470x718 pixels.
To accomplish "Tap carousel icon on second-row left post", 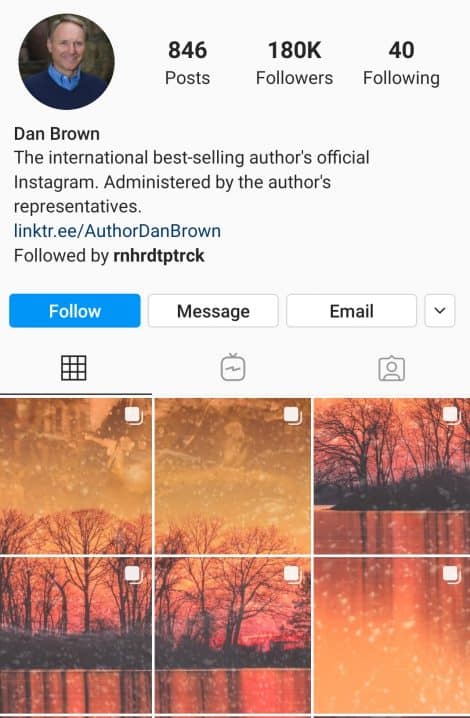I will [134, 575].
